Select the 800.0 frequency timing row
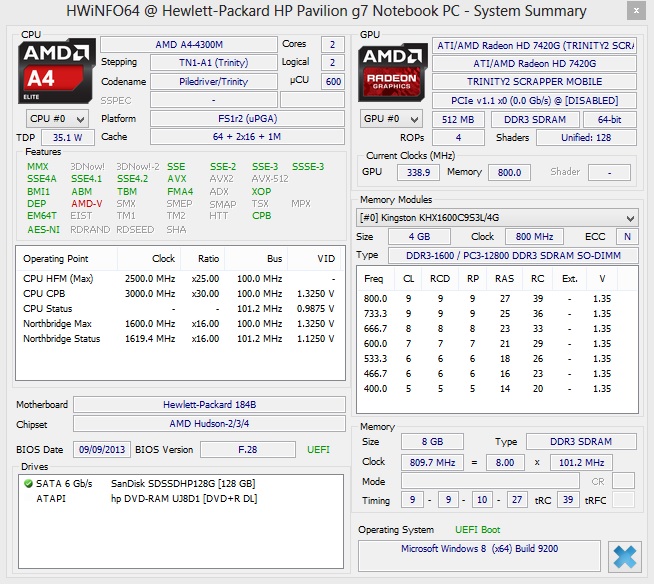The image size is (654, 584). click(496, 299)
